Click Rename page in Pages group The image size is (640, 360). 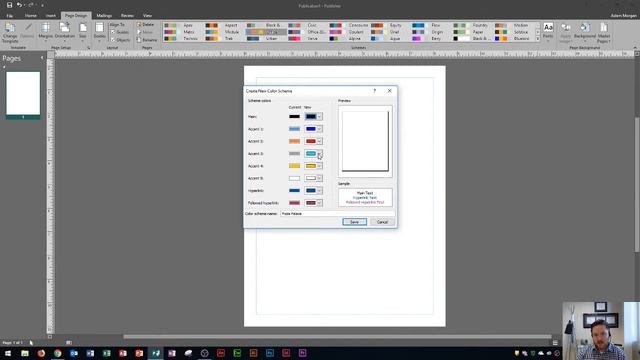click(x=147, y=40)
